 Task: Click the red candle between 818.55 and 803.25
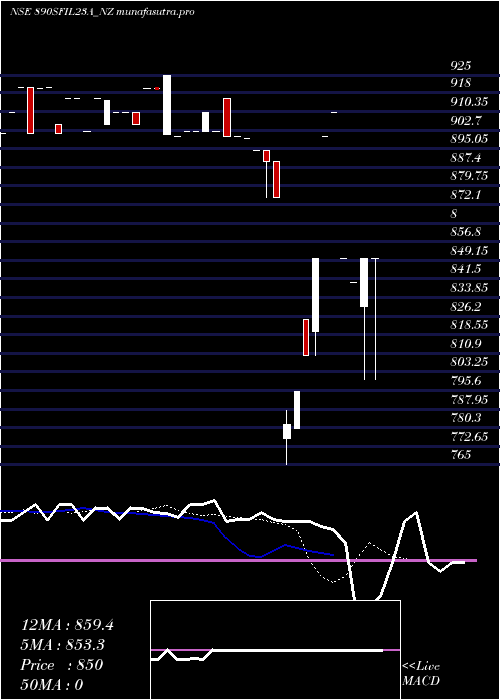point(306,337)
